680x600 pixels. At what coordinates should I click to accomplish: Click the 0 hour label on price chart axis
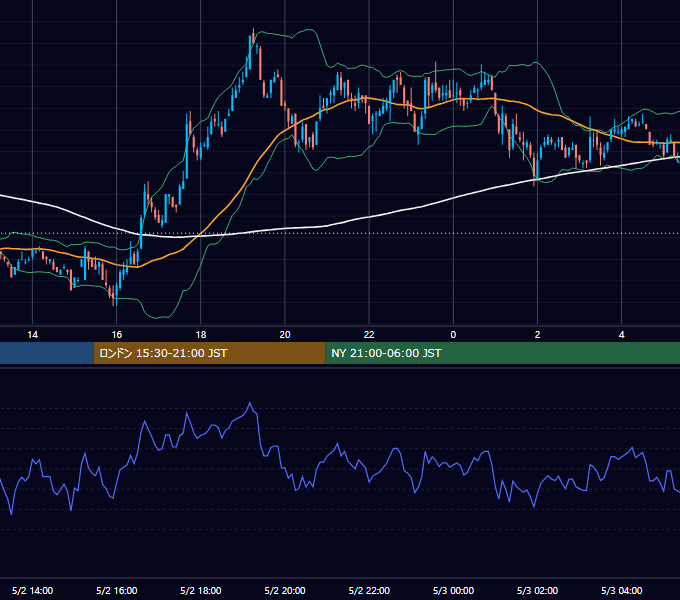tap(453, 335)
